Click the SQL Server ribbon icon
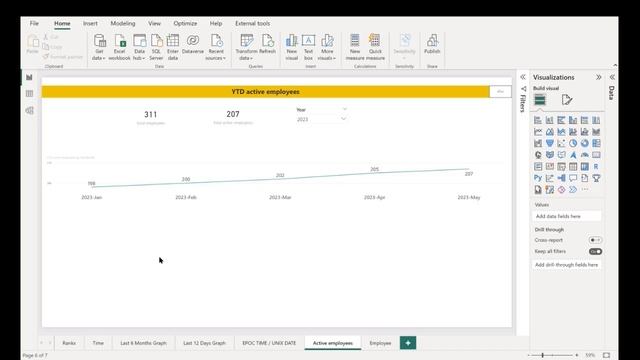 pyautogui.click(x=156, y=47)
